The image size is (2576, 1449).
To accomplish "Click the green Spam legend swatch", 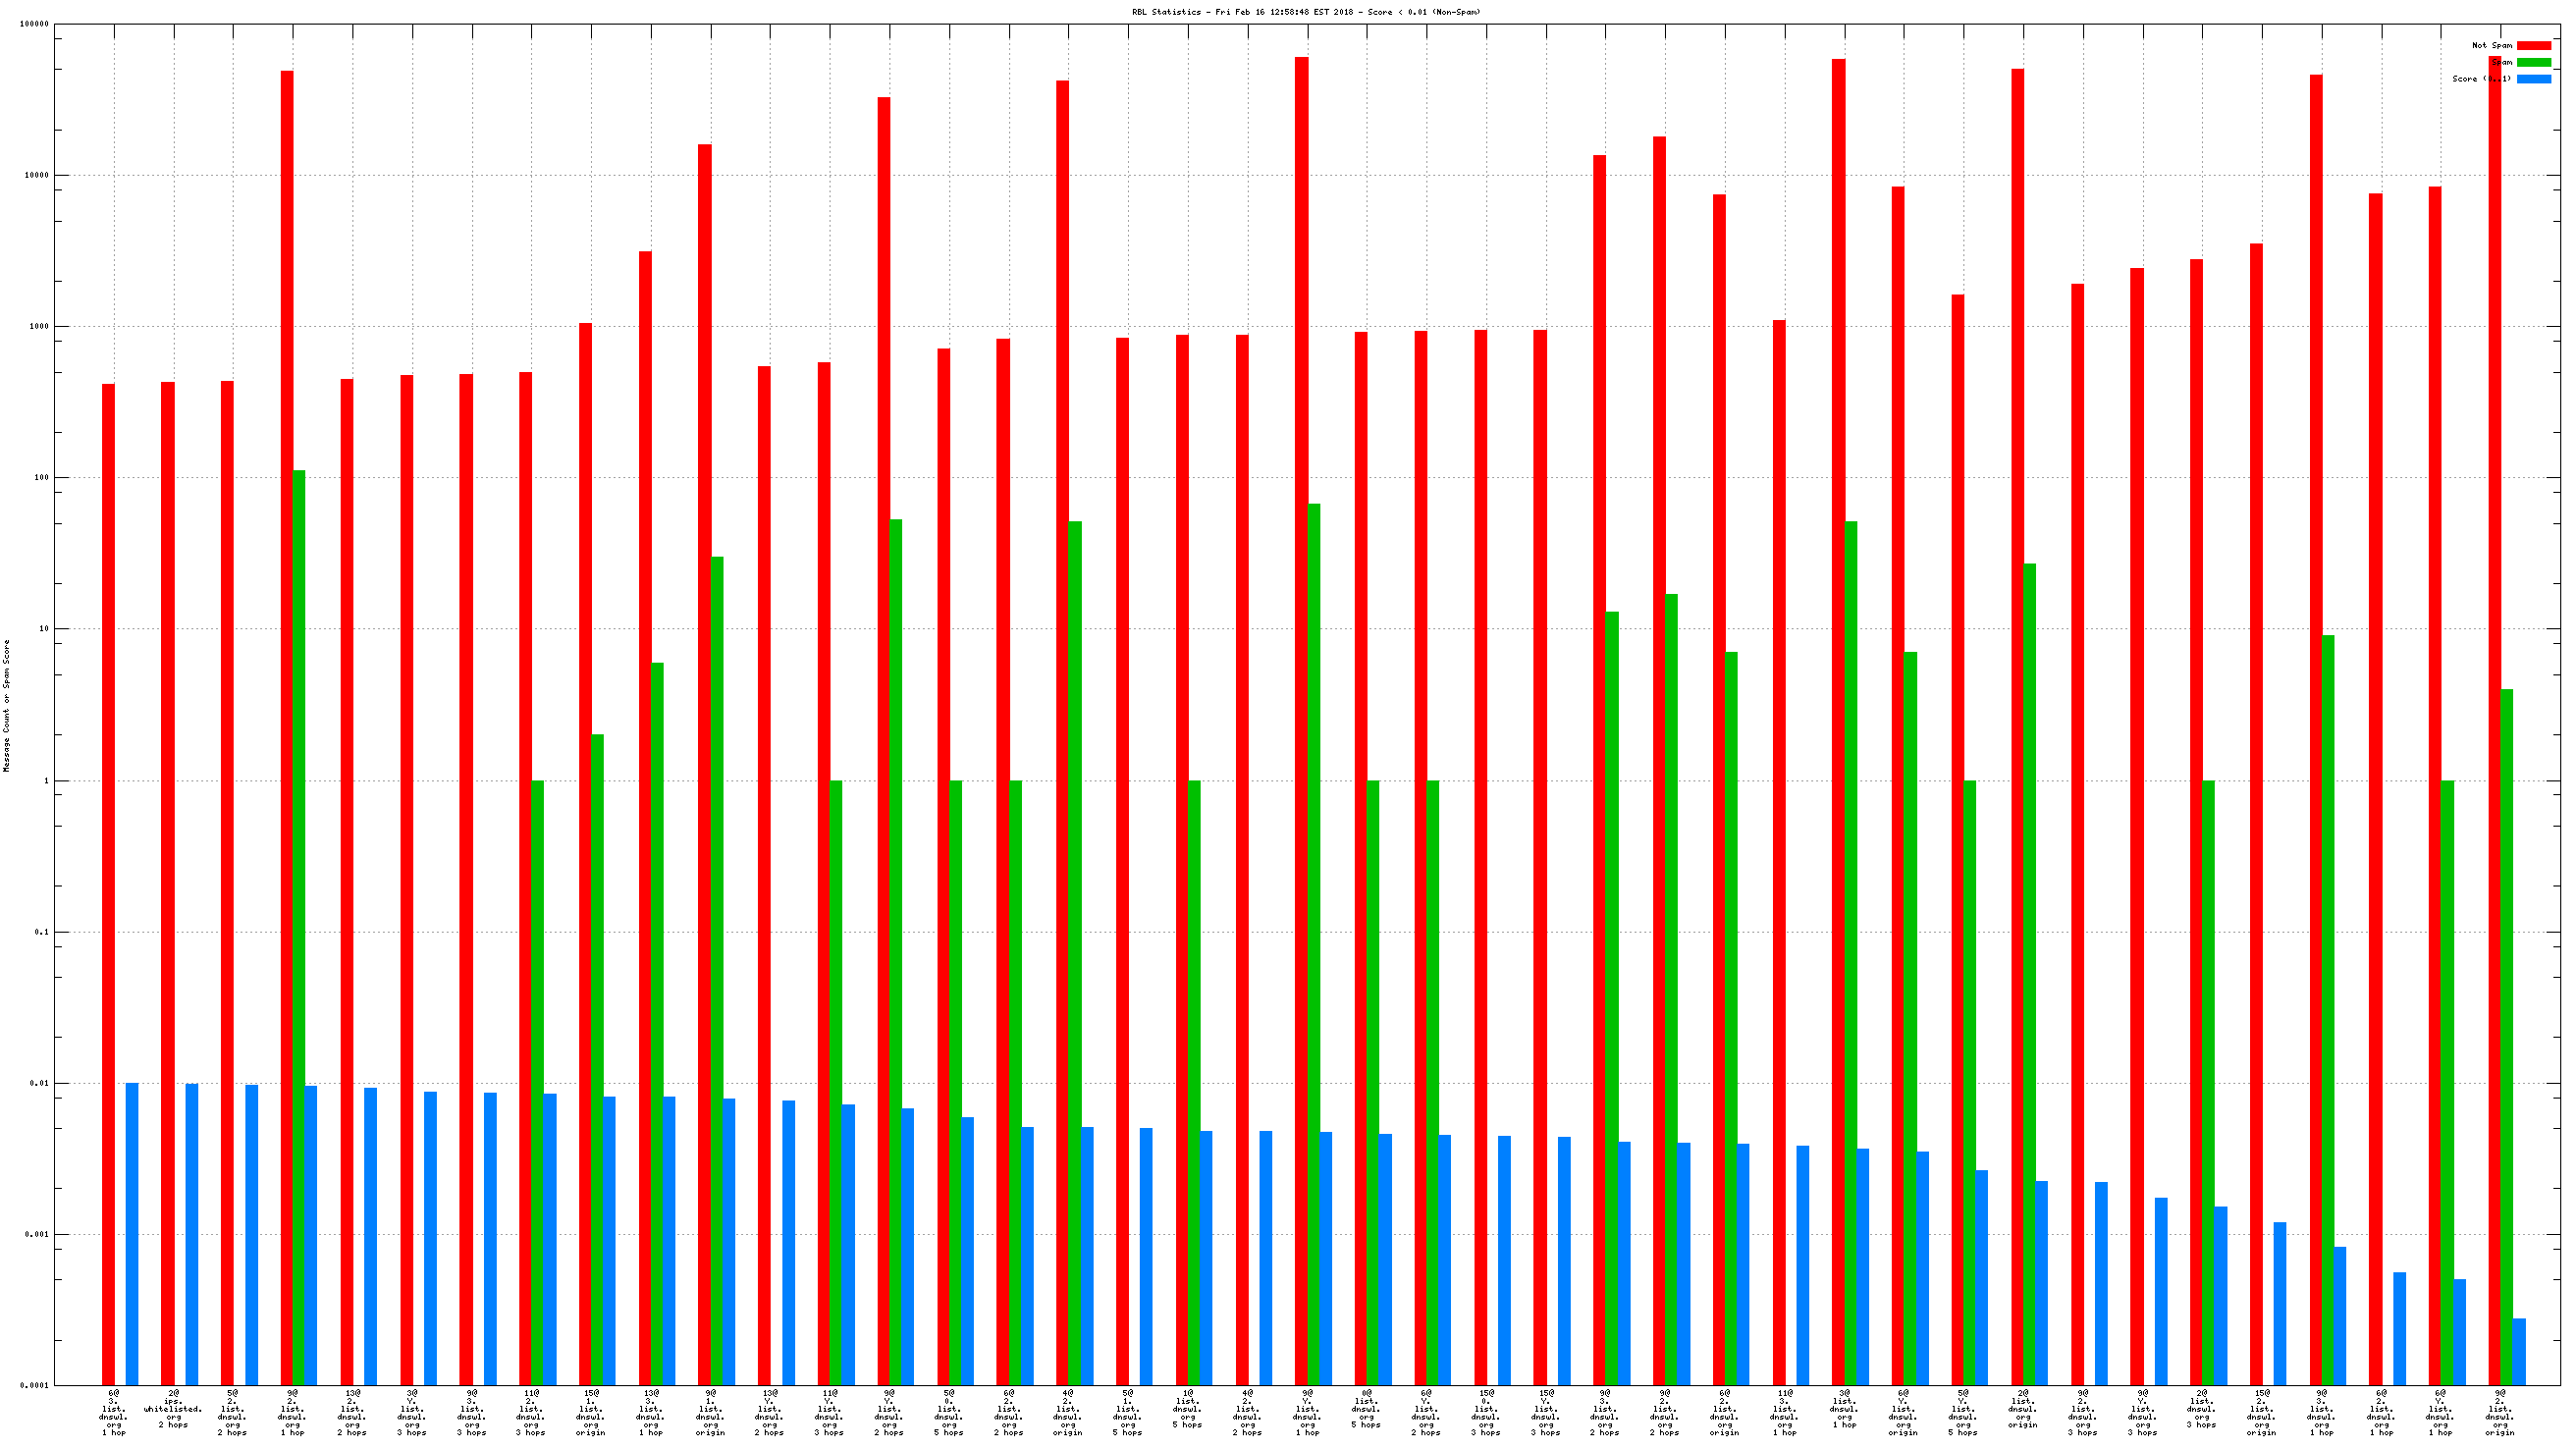I will [2533, 62].
